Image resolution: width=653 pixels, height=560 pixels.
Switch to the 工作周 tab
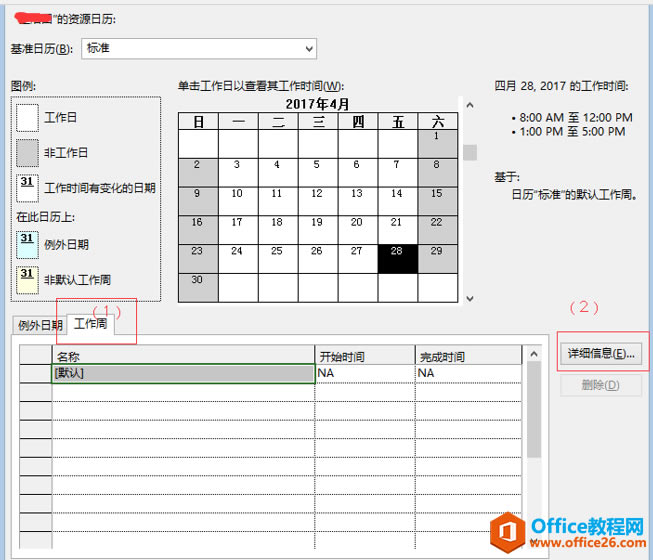click(x=90, y=324)
